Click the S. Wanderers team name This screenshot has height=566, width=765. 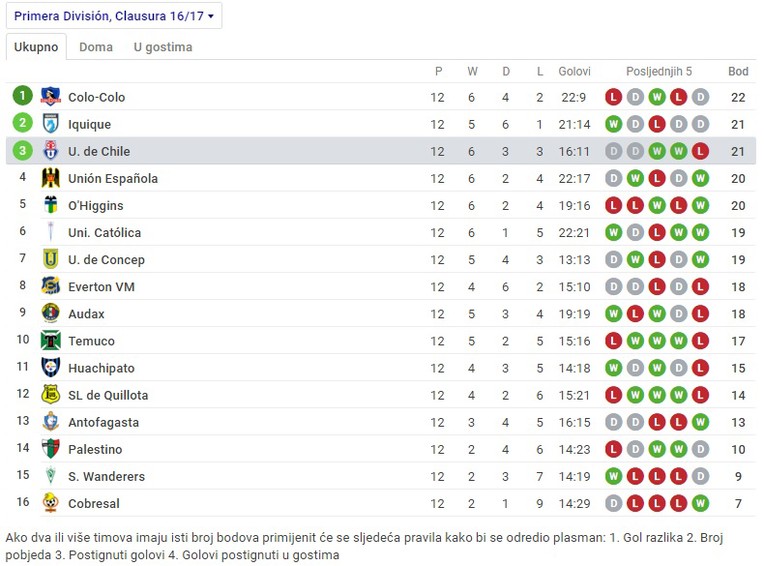pos(106,476)
